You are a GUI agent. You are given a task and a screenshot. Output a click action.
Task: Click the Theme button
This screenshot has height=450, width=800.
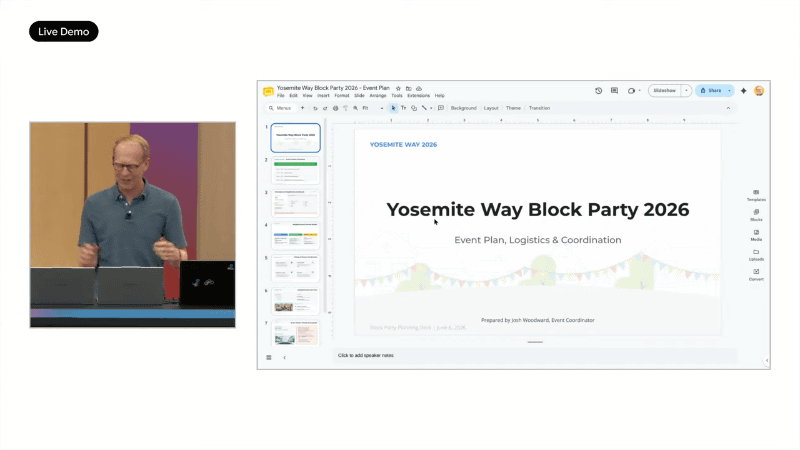513,108
